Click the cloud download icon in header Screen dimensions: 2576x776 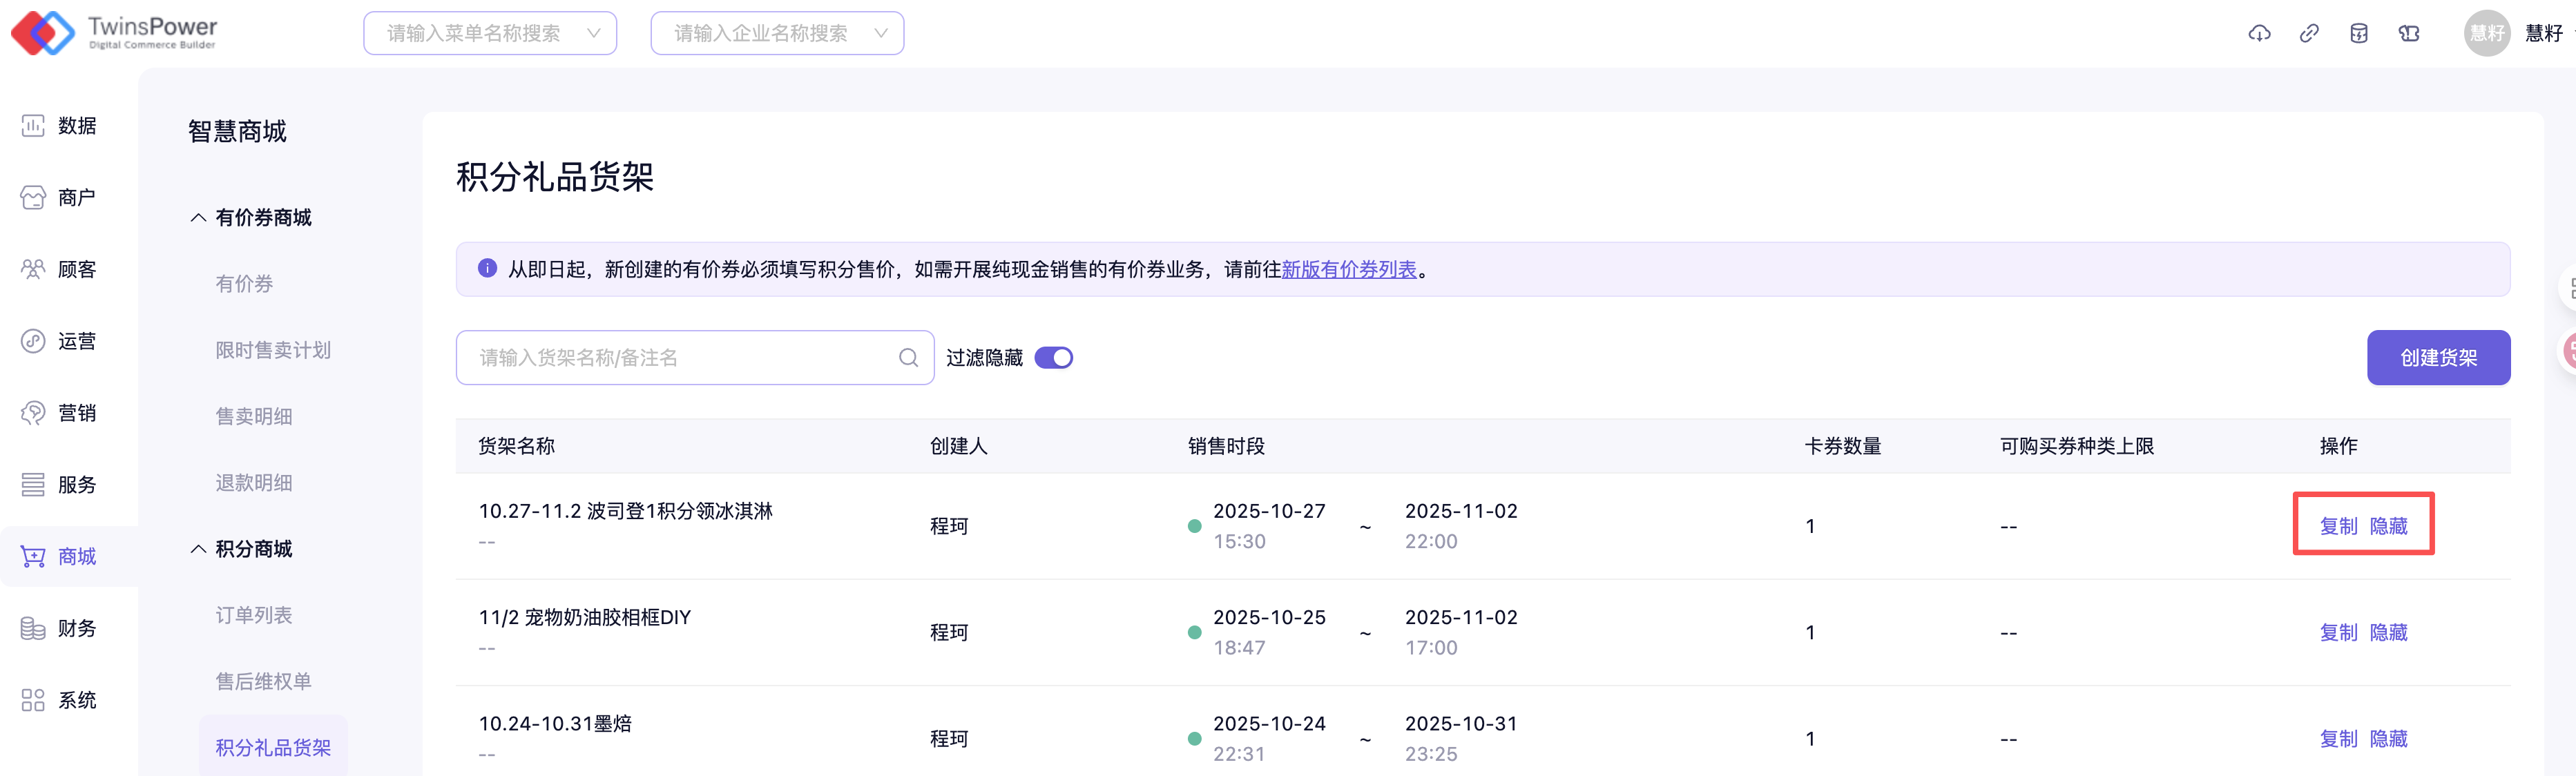pyautogui.click(x=2259, y=34)
